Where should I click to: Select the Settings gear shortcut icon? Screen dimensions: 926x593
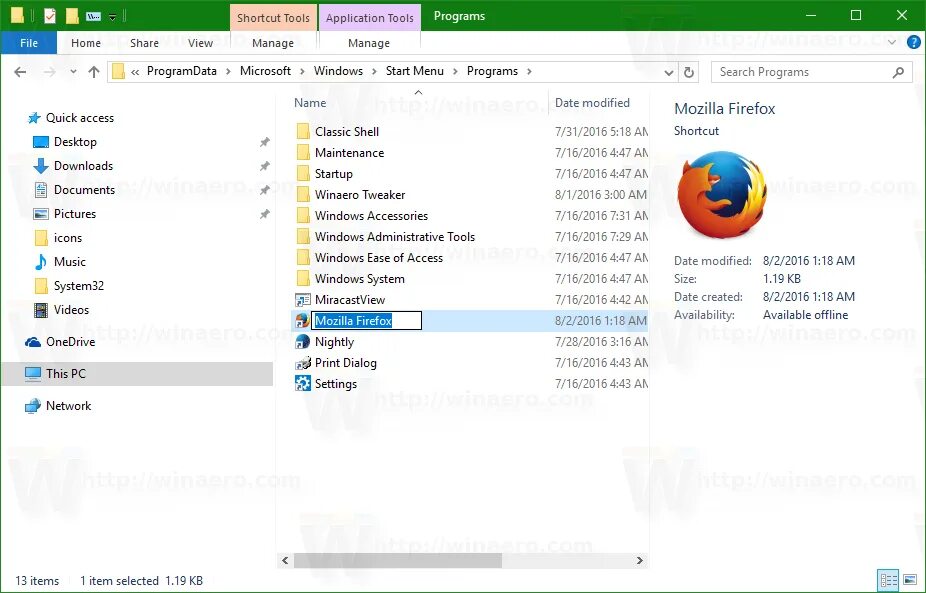coord(303,383)
